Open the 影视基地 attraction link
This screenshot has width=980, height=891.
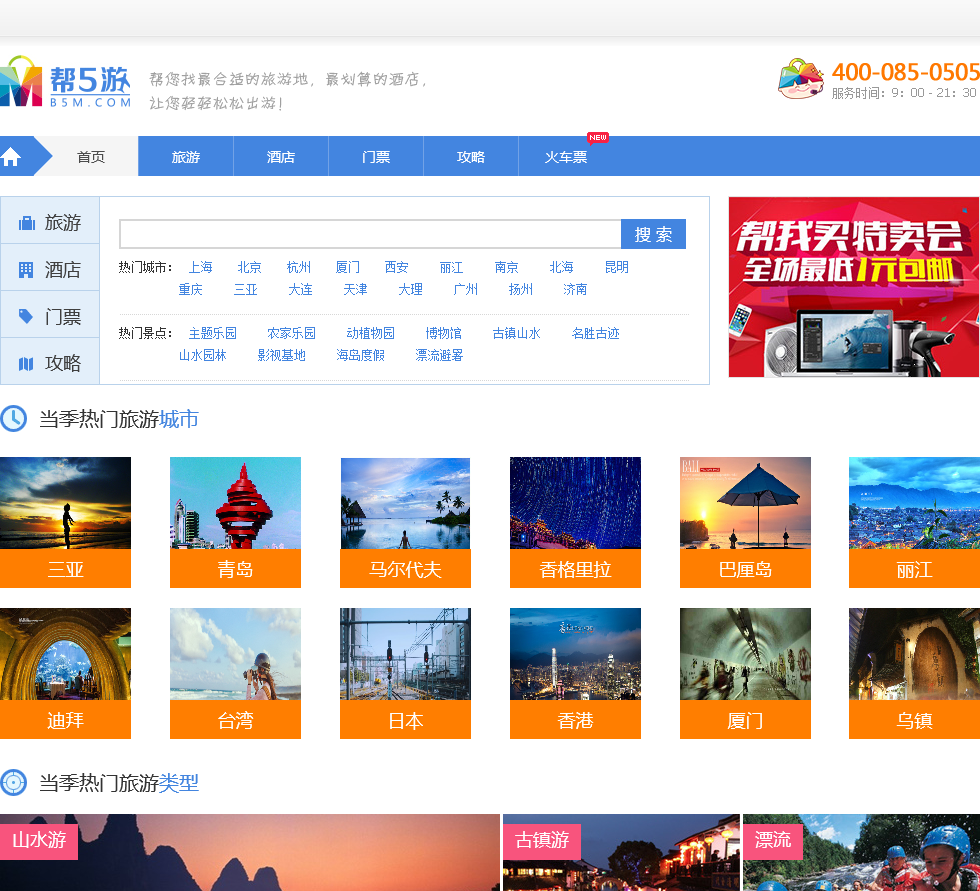point(281,356)
